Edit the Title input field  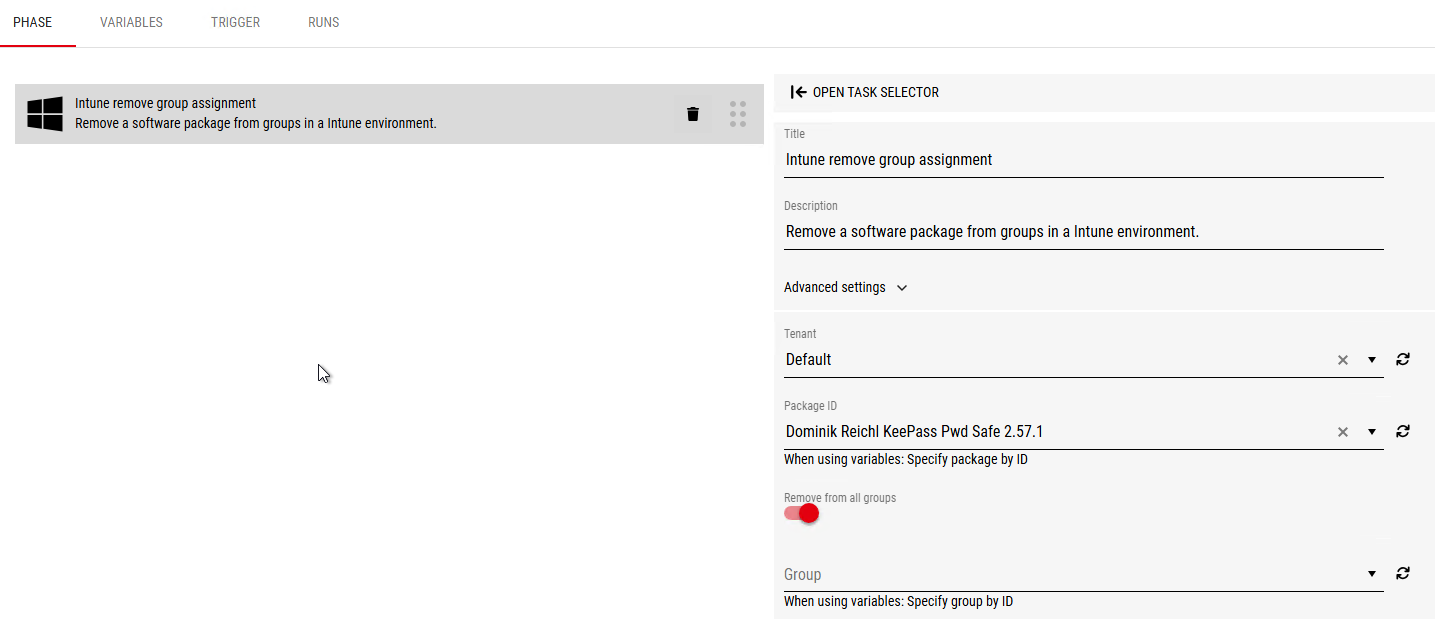pyautogui.click(x=1084, y=160)
